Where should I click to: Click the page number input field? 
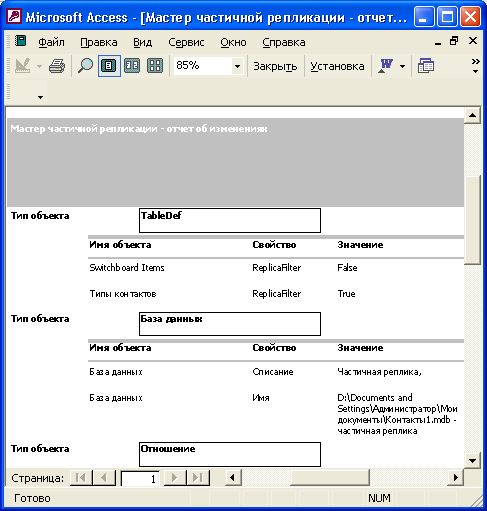(140, 479)
